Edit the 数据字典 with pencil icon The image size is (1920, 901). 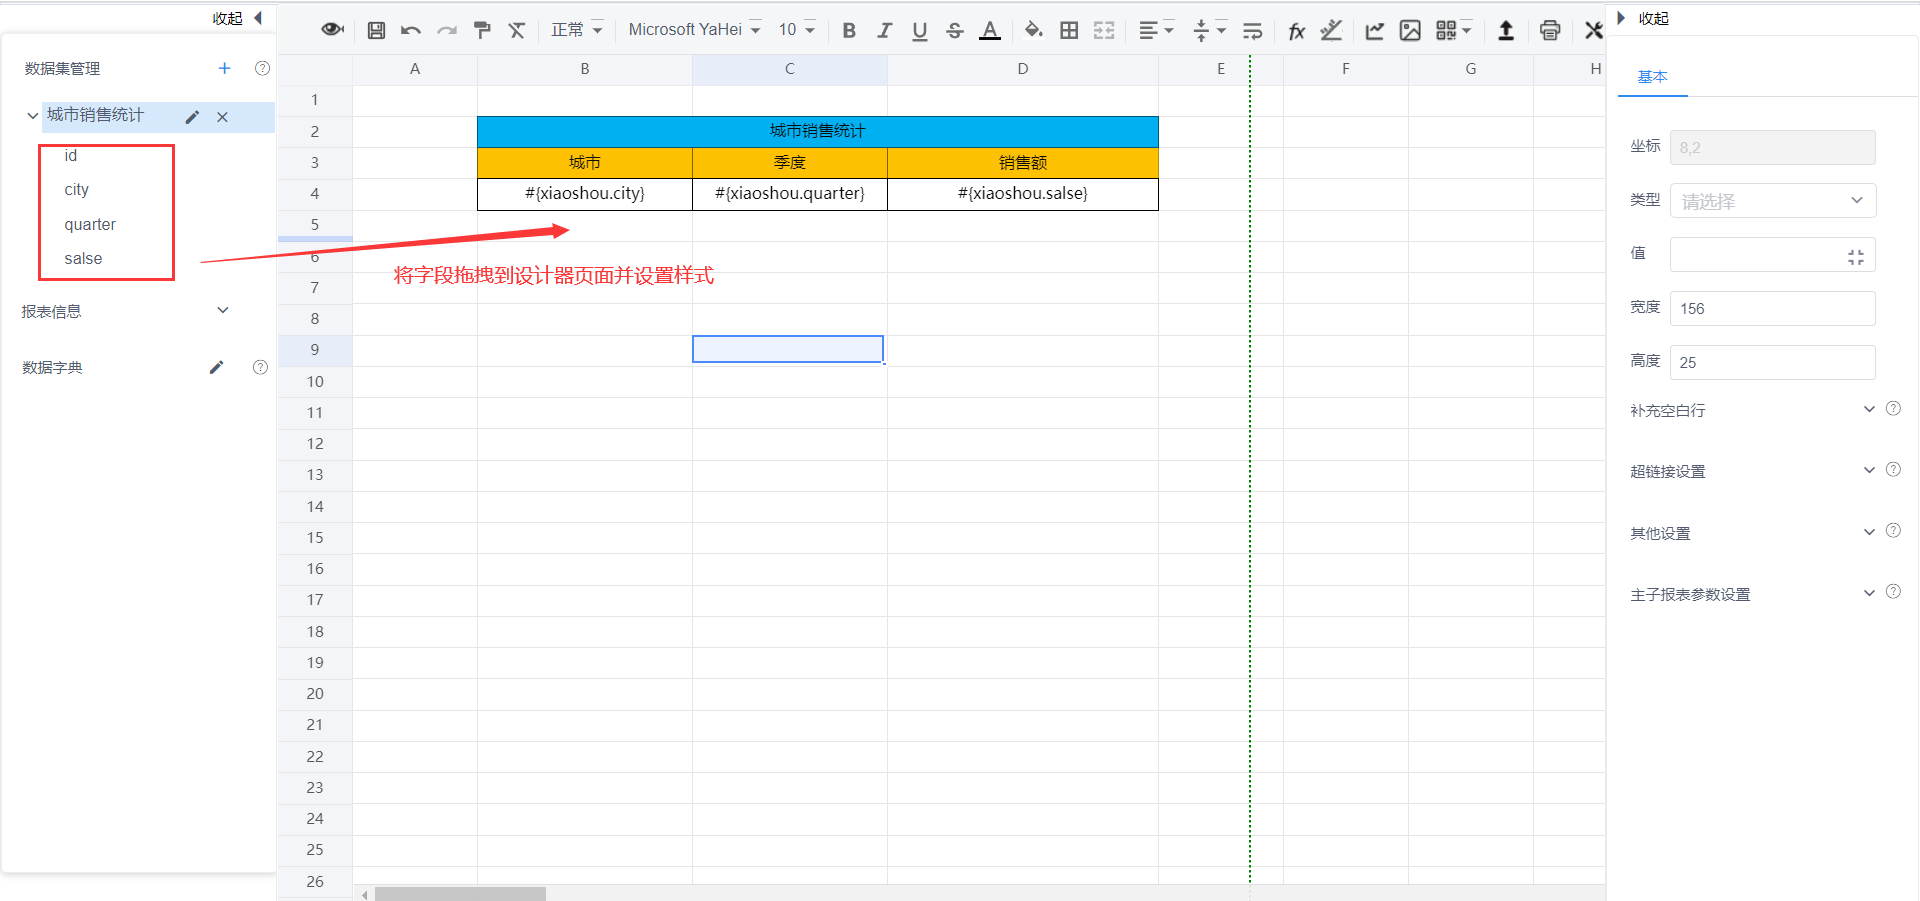coord(216,367)
